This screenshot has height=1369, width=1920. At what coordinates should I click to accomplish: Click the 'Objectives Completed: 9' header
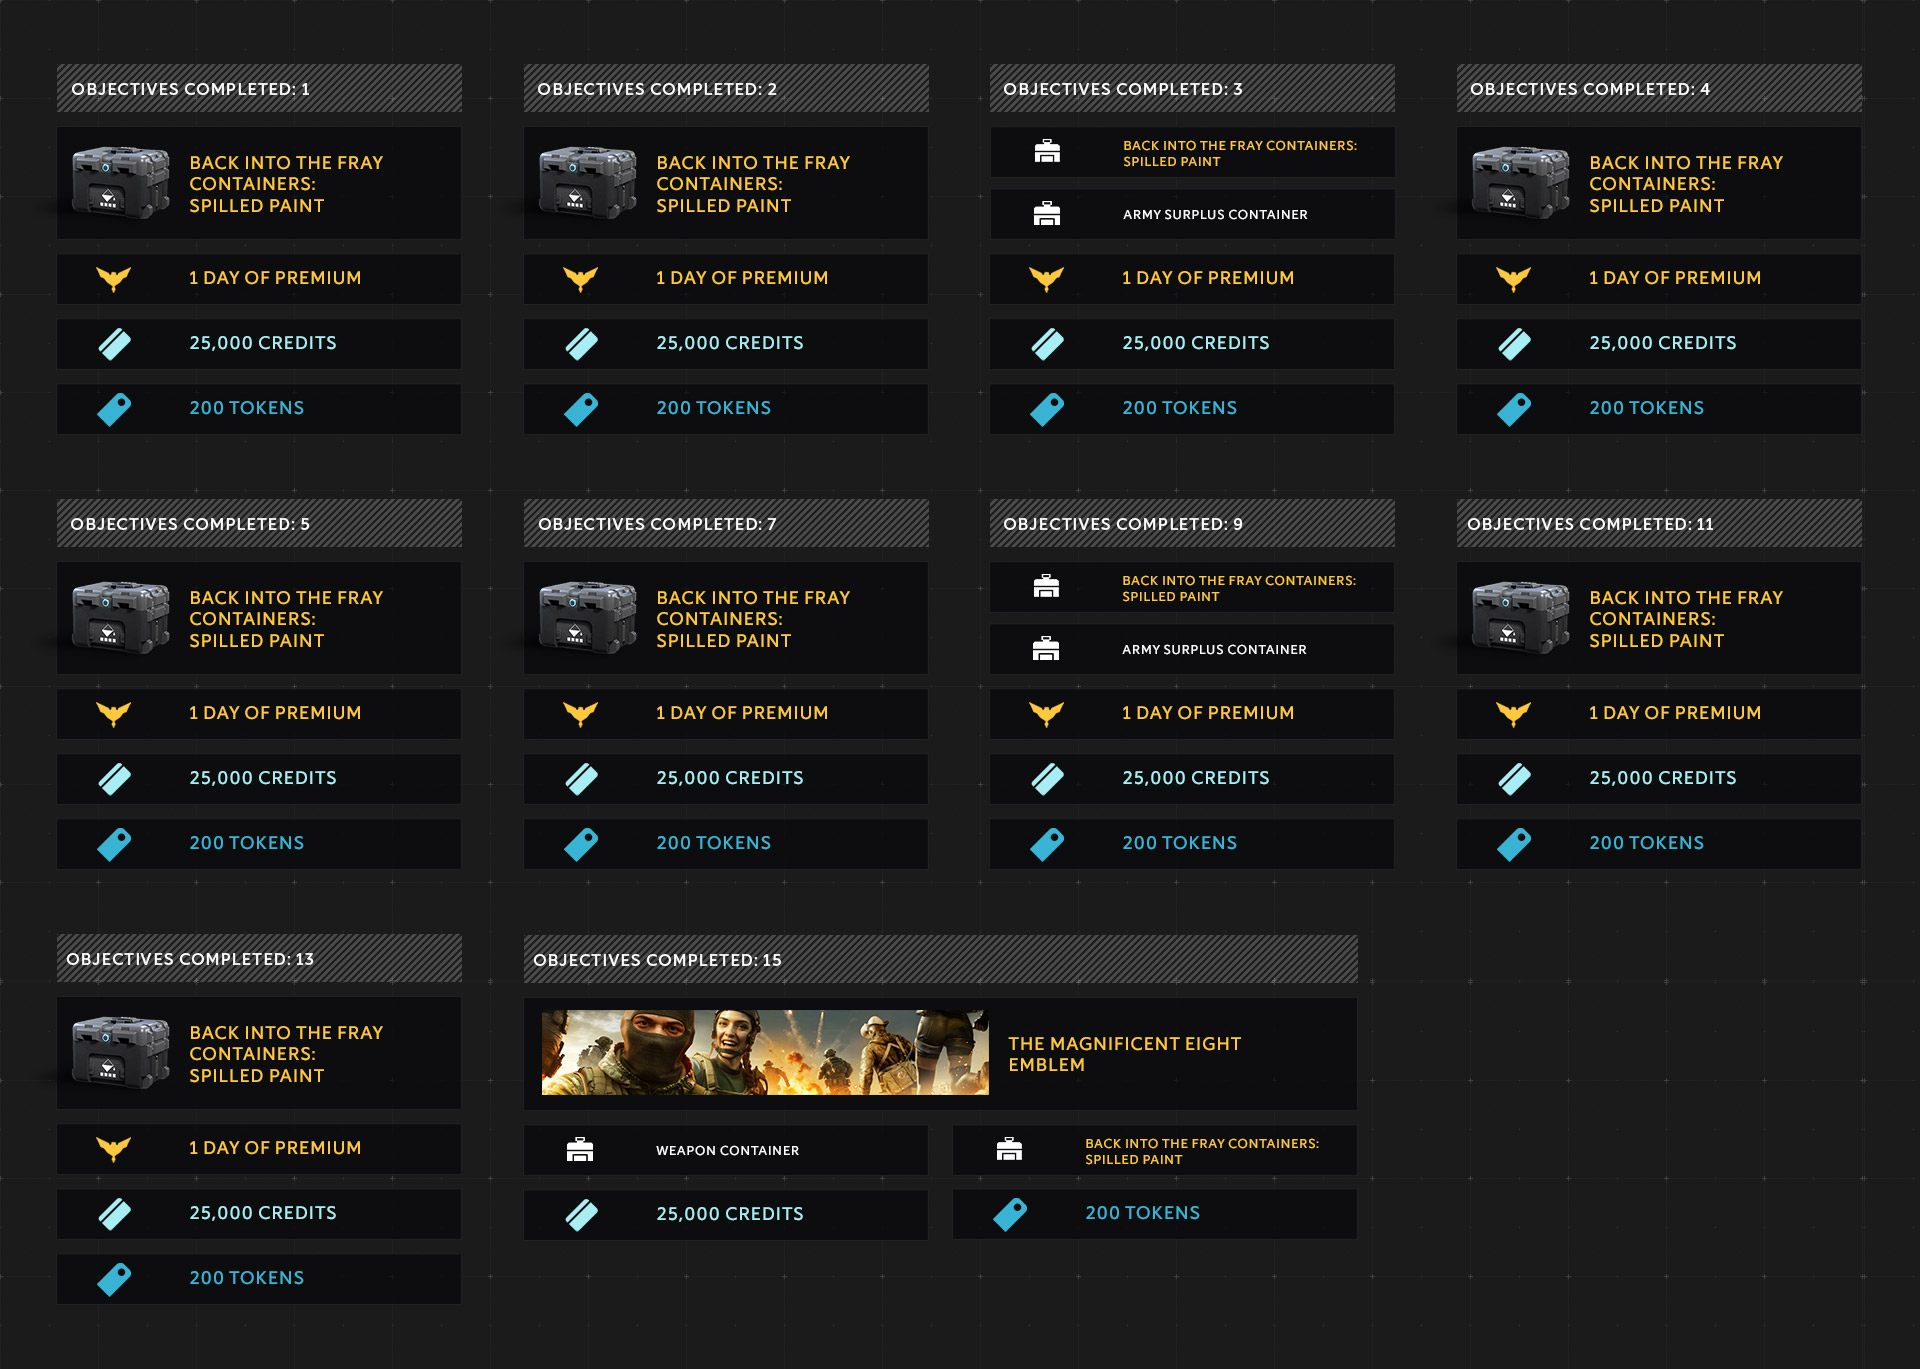coord(1192,523)
